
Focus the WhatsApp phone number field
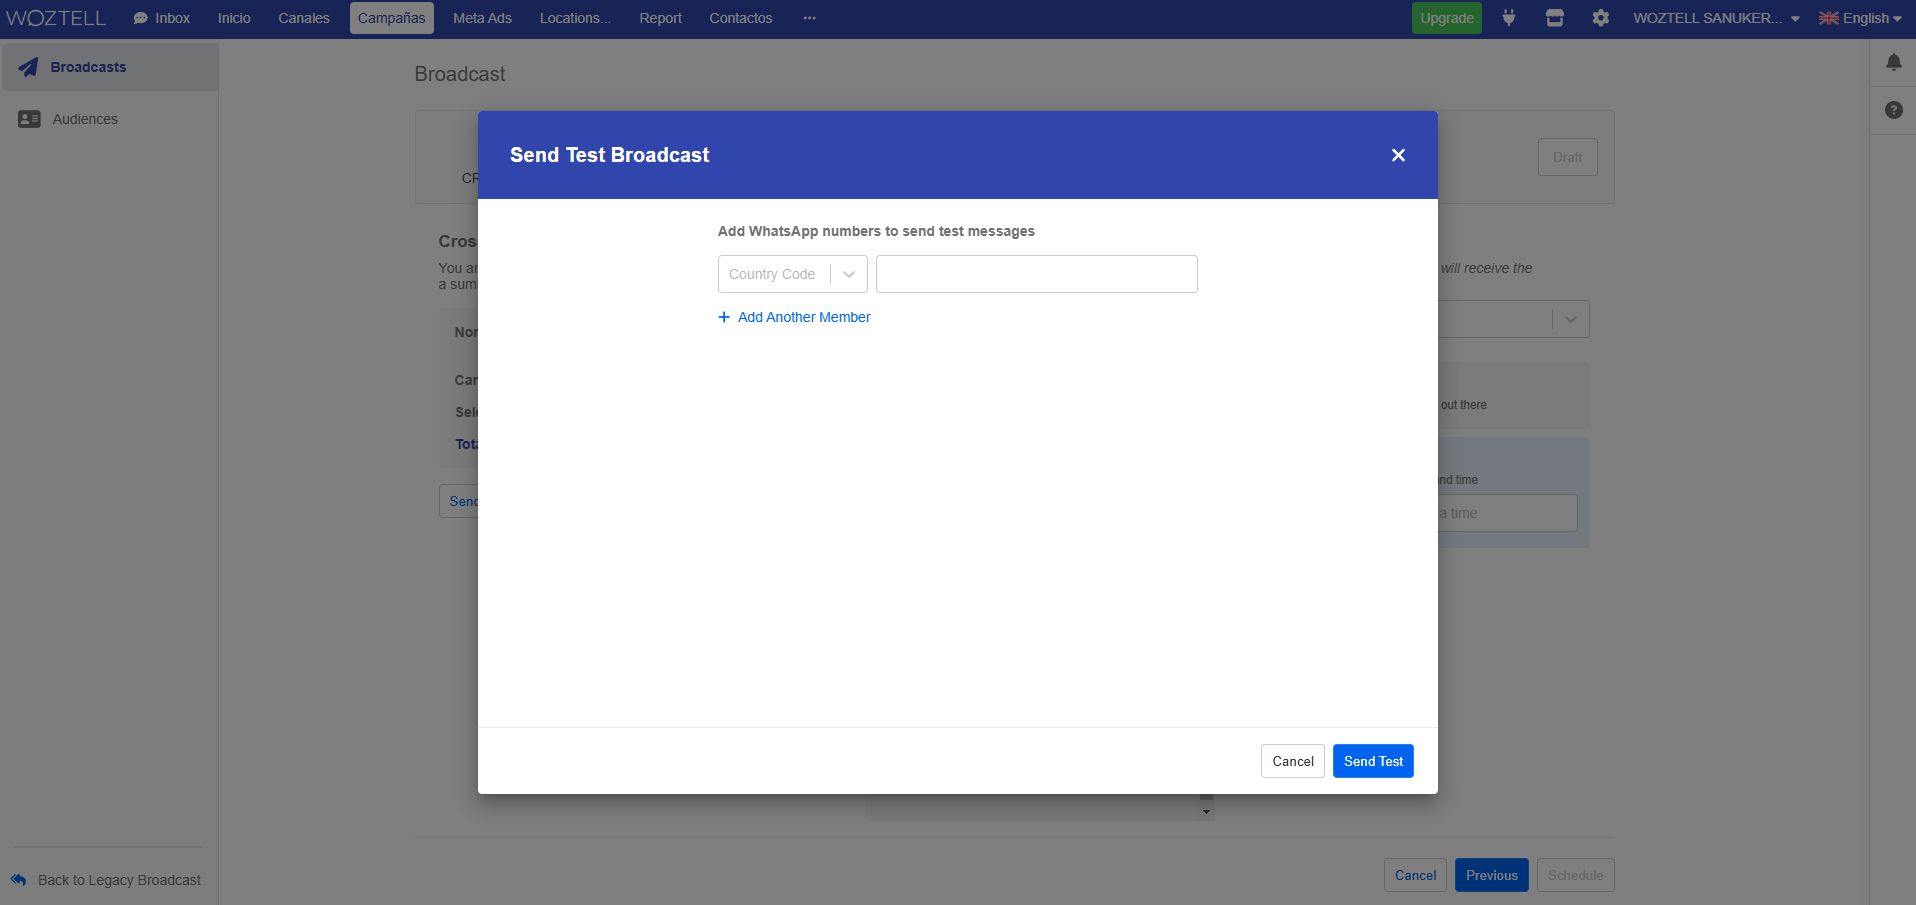(x=1036, y=274)
